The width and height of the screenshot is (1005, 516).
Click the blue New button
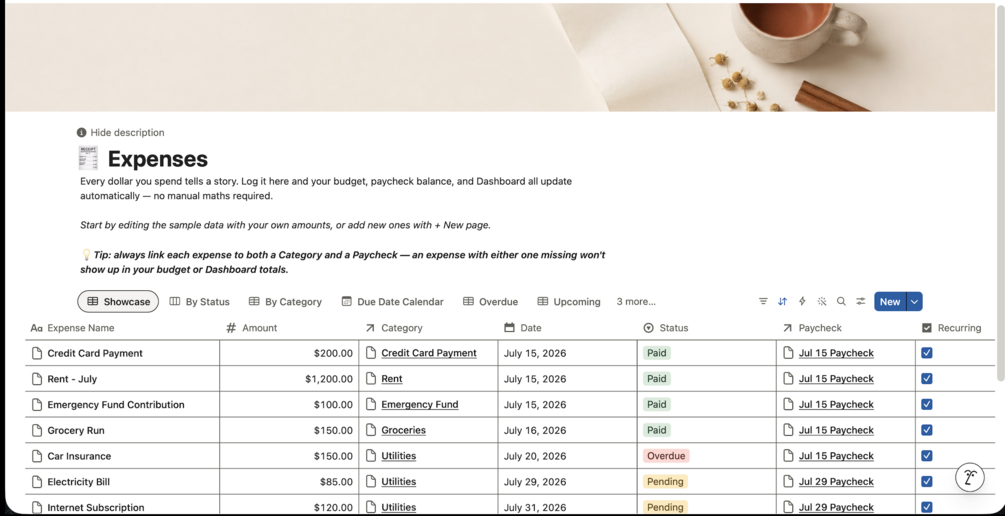[x=890, y=301]
